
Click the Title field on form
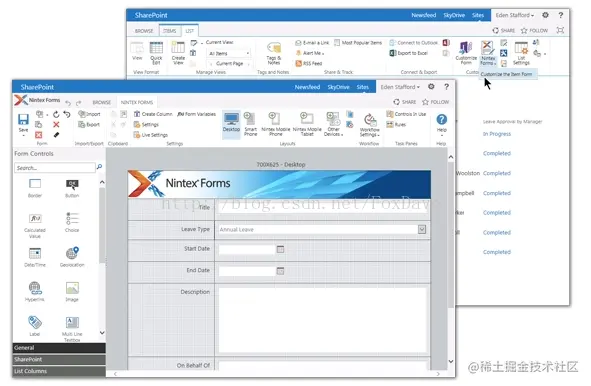(323, 208)
